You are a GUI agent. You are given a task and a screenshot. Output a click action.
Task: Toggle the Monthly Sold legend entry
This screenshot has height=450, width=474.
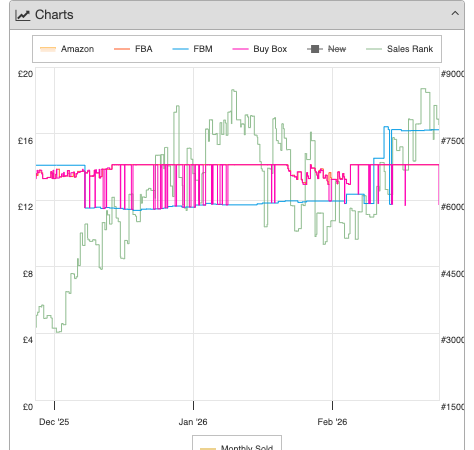pyautogui.click(x=237, y=447)
